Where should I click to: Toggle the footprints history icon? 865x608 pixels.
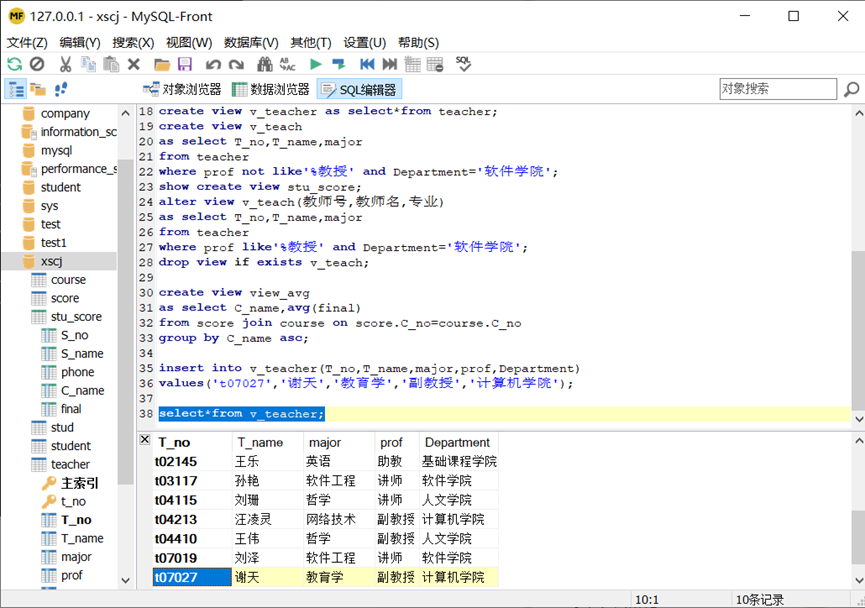click(59, 89)
